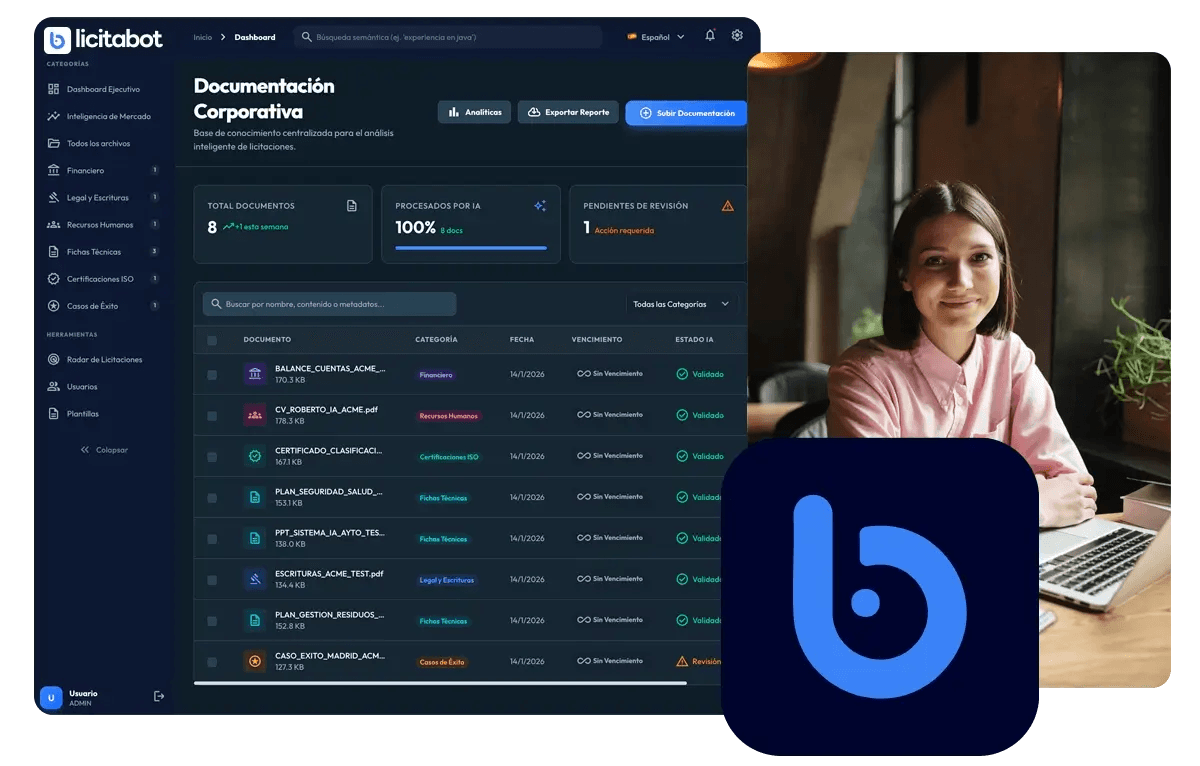Open the Español language dropdown
Viewport: 1200px width, 766px height.
pos(656,37)
